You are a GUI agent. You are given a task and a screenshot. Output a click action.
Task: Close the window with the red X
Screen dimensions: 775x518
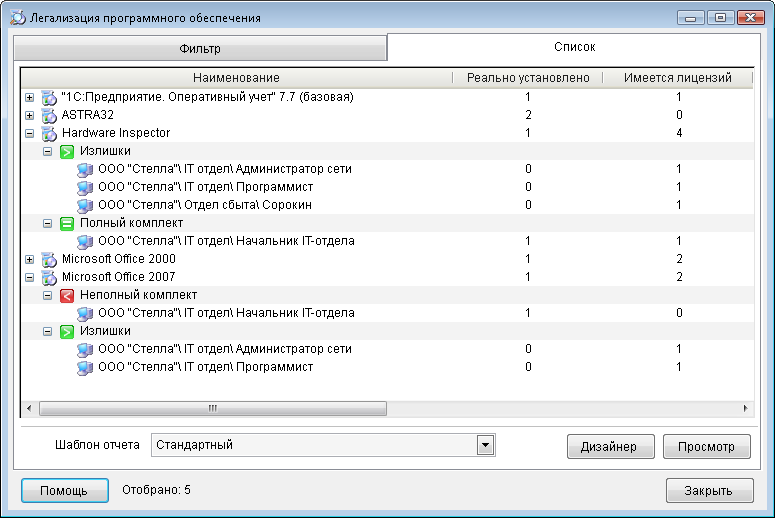[750, 18]
